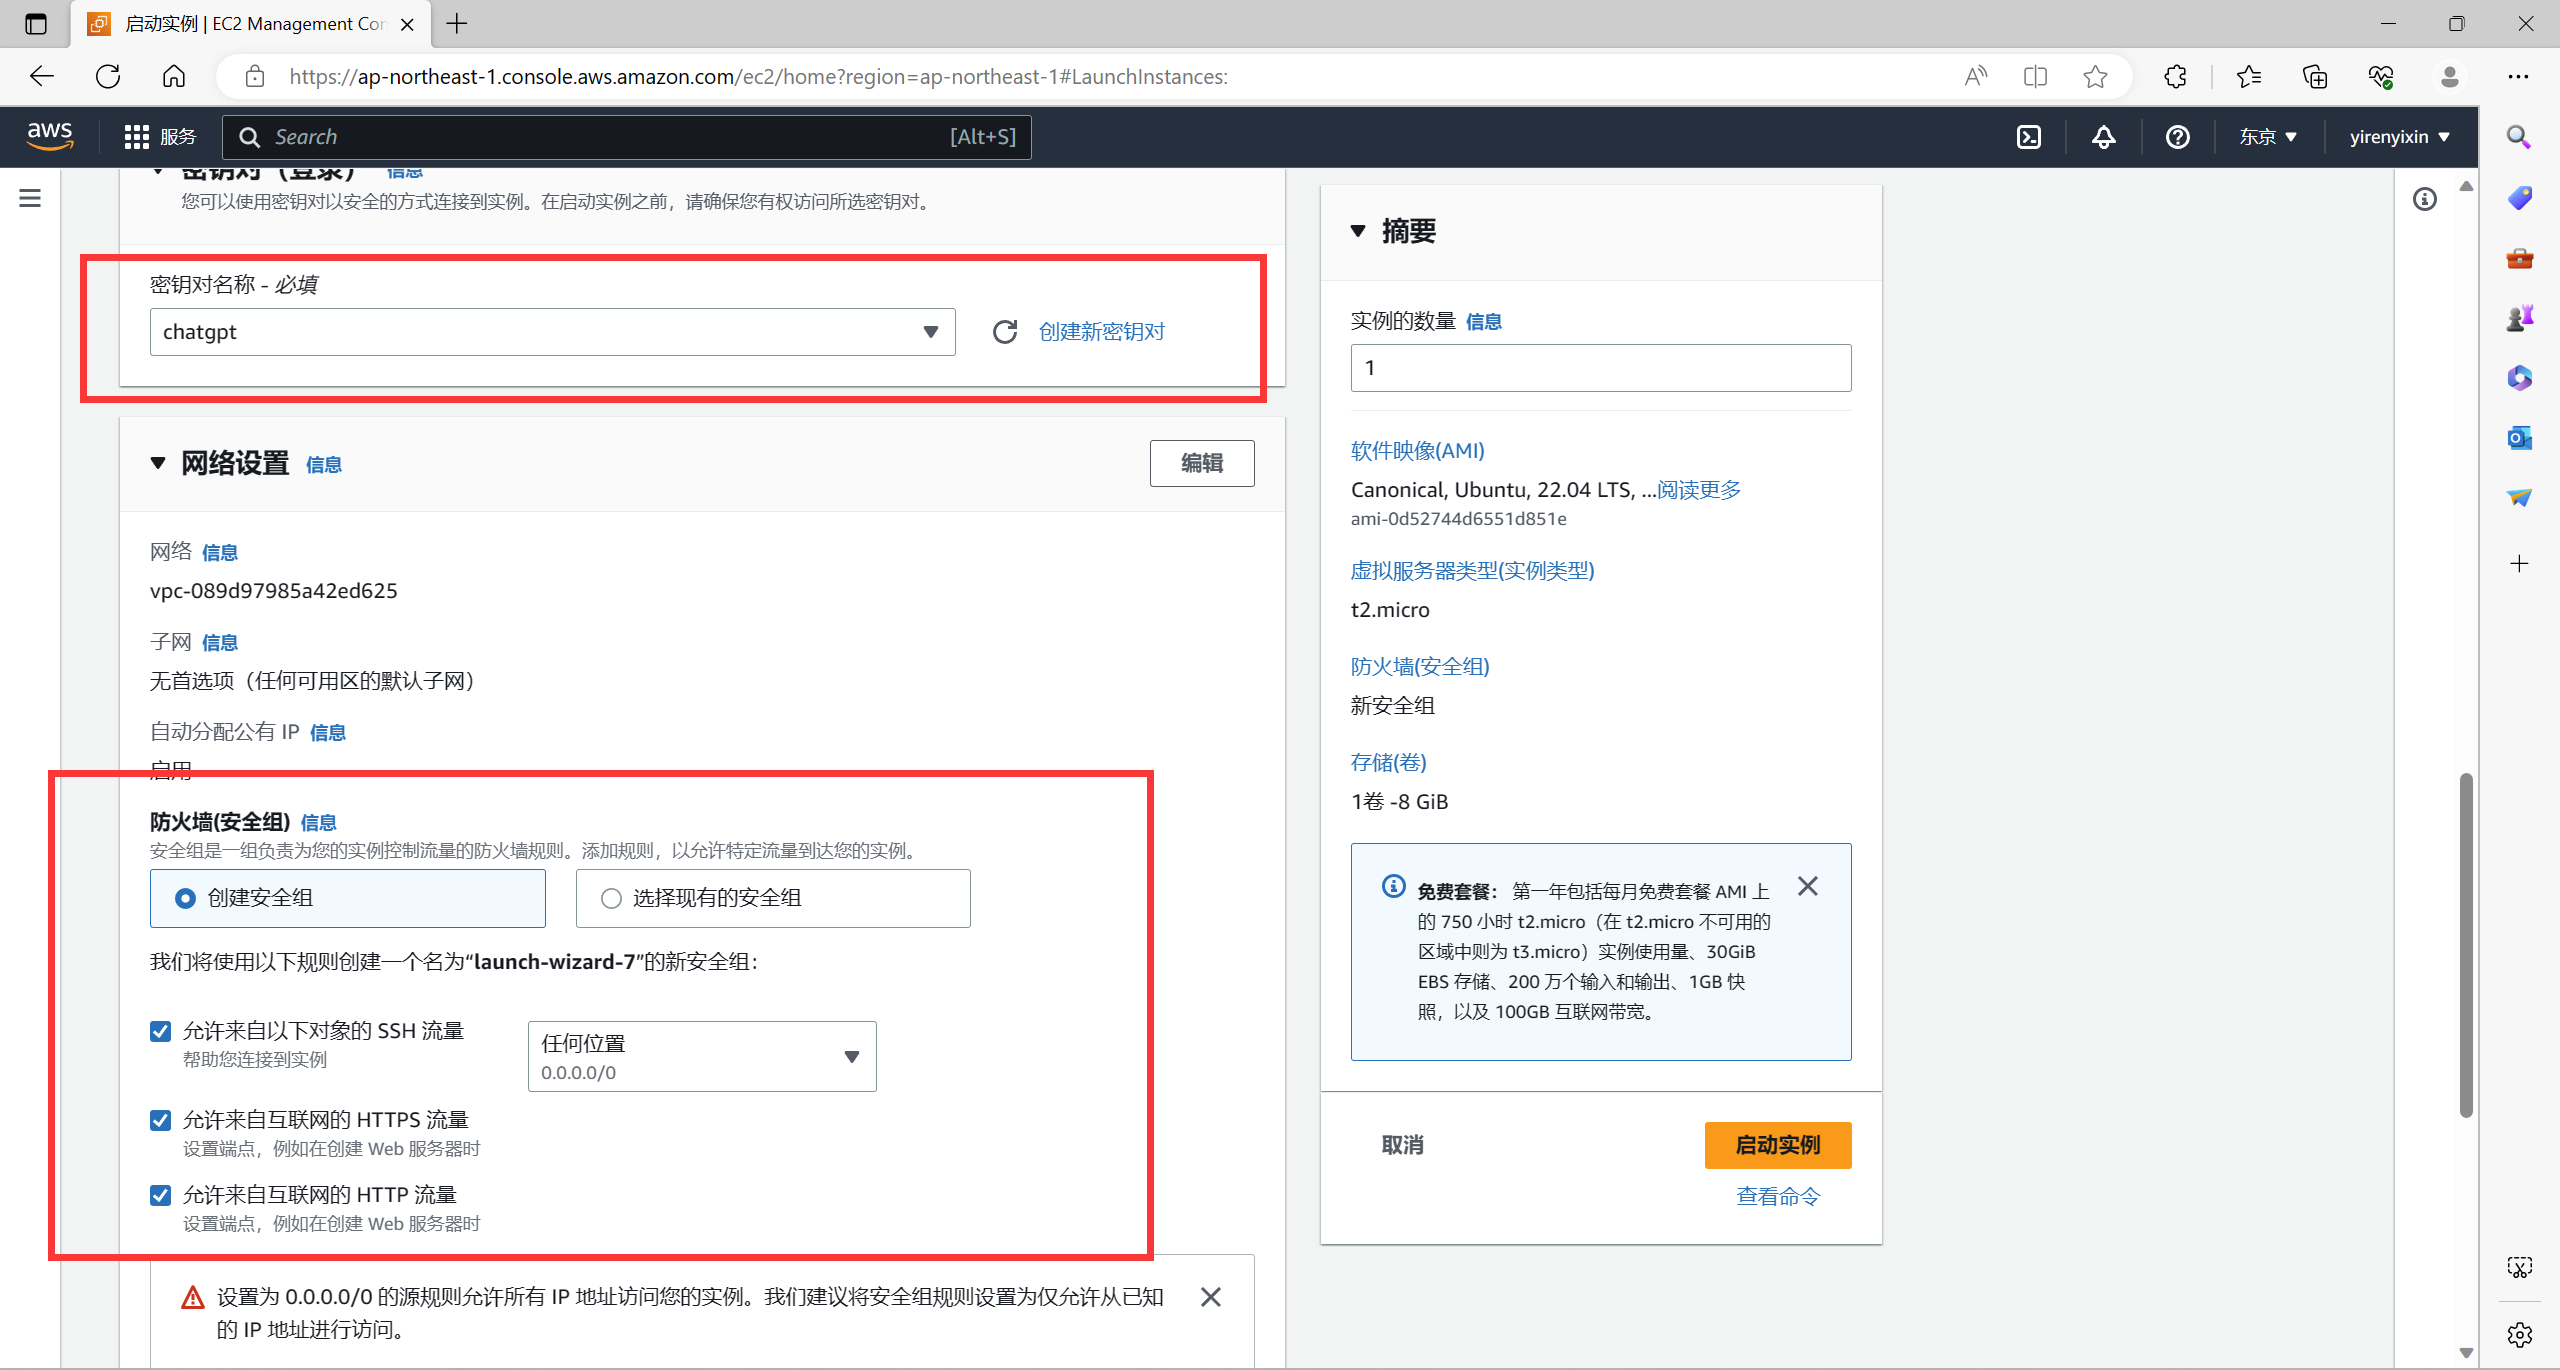Open a new browser tab
Viewport: 2560px width, 1370px height.
point(457,24)
